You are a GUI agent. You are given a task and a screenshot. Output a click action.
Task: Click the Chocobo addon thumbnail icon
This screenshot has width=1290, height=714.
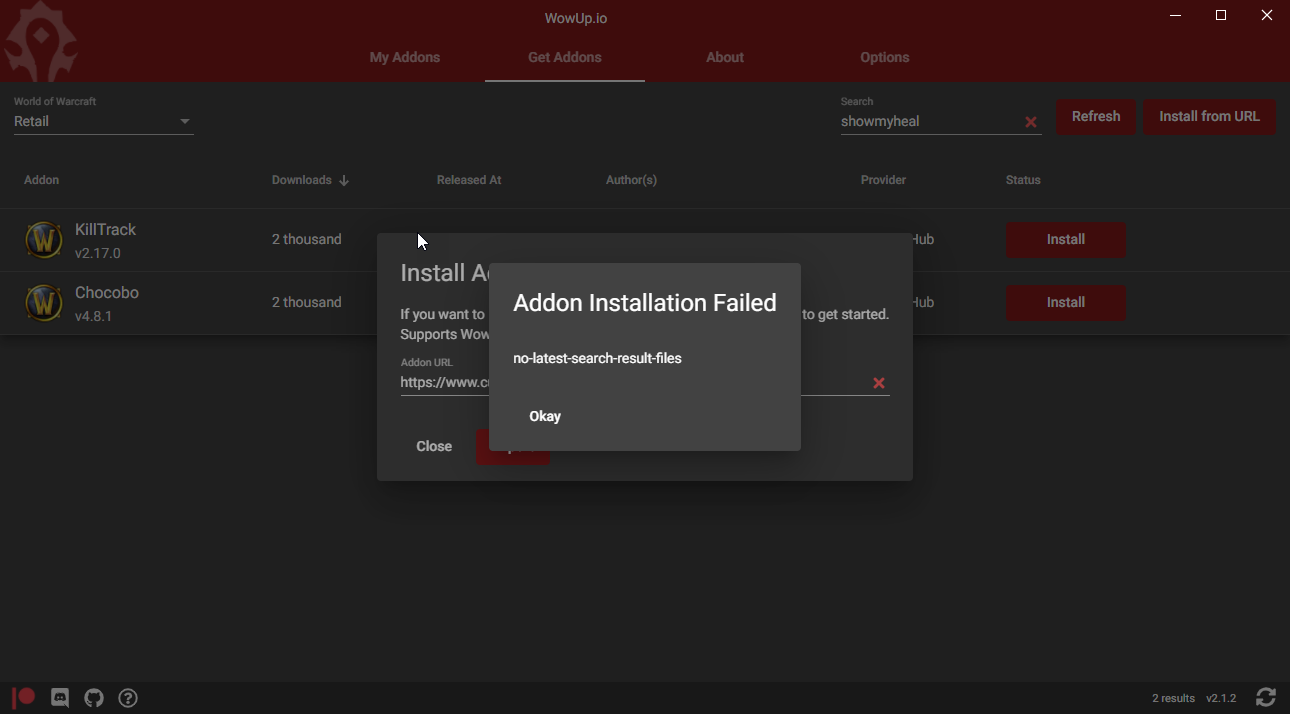click(x=44, y=302)
